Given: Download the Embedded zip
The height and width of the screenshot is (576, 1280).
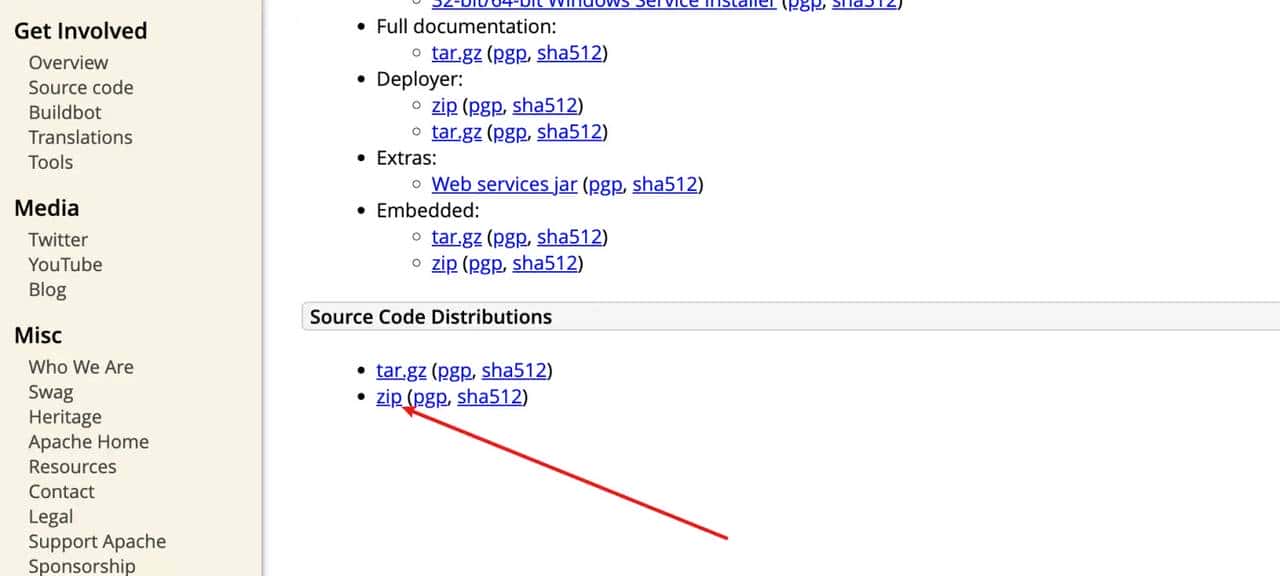Looking at the screenshot, I should (445, 264).
